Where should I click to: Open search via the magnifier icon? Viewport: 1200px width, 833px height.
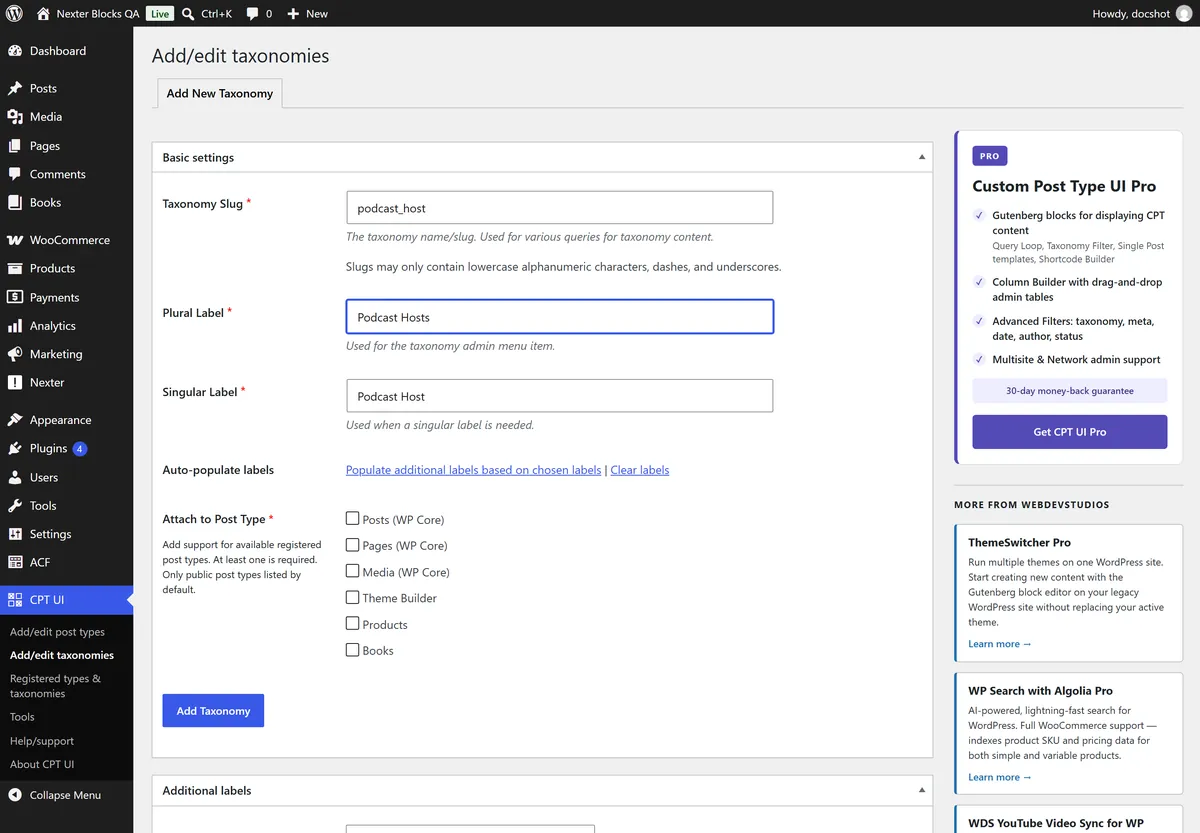(188, 14)
